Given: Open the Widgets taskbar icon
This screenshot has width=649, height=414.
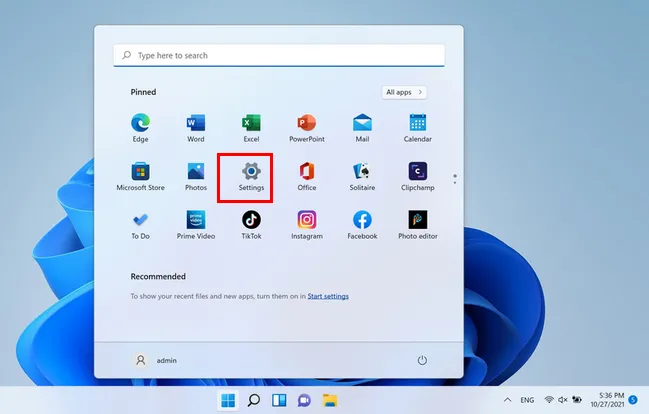Looking at the screenshot, I should (279, 400).
